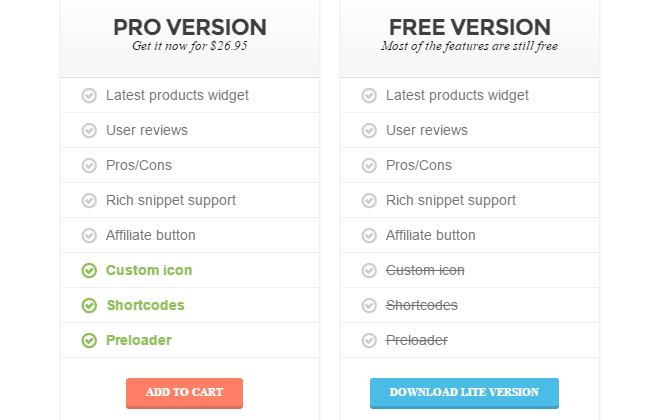Click check icon next to Pro Latest products widget
The width and height of the screenshot is (648, 420).
pos(89,95)
